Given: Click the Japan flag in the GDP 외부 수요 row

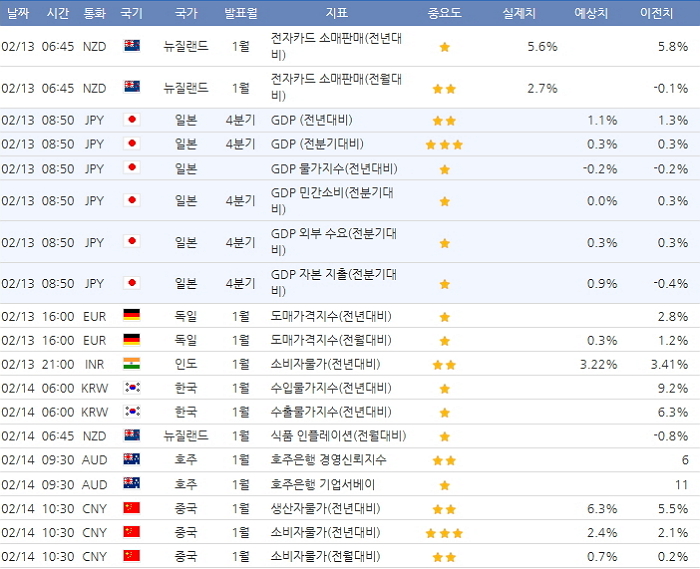Looking at the screenshot, I should pos(132,241).
